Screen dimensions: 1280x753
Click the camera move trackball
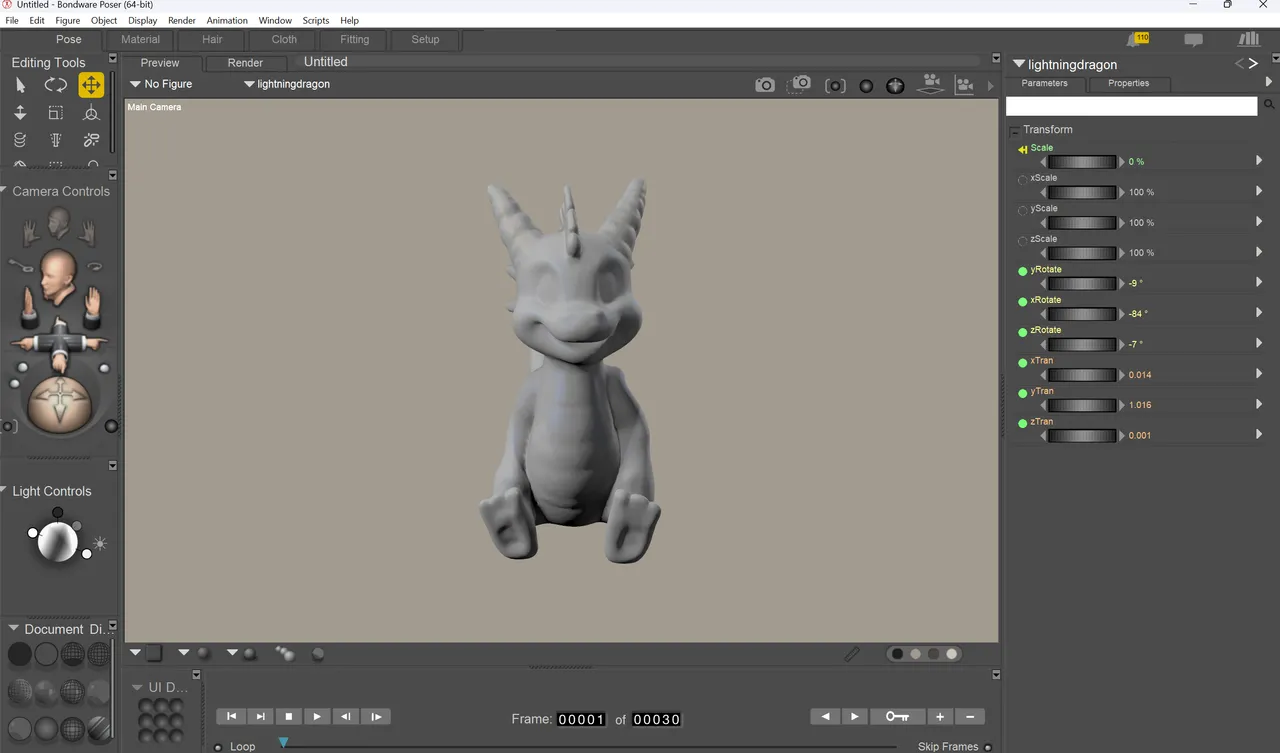point(59,404)
